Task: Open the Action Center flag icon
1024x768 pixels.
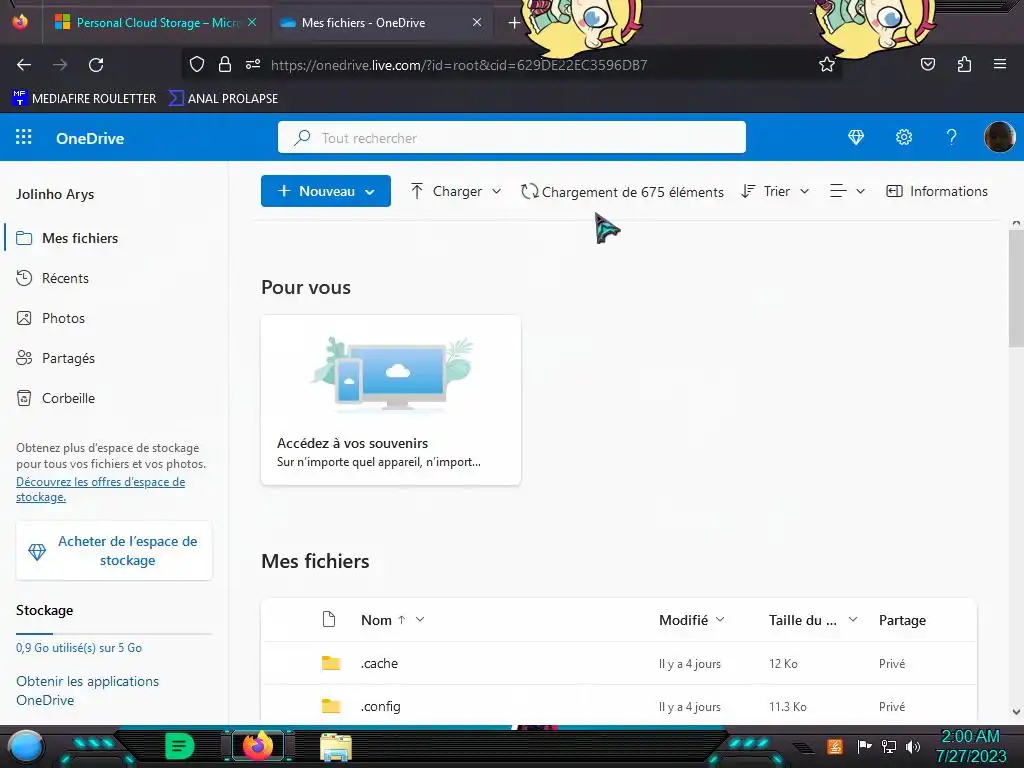Action: click(x=865, y=746)
